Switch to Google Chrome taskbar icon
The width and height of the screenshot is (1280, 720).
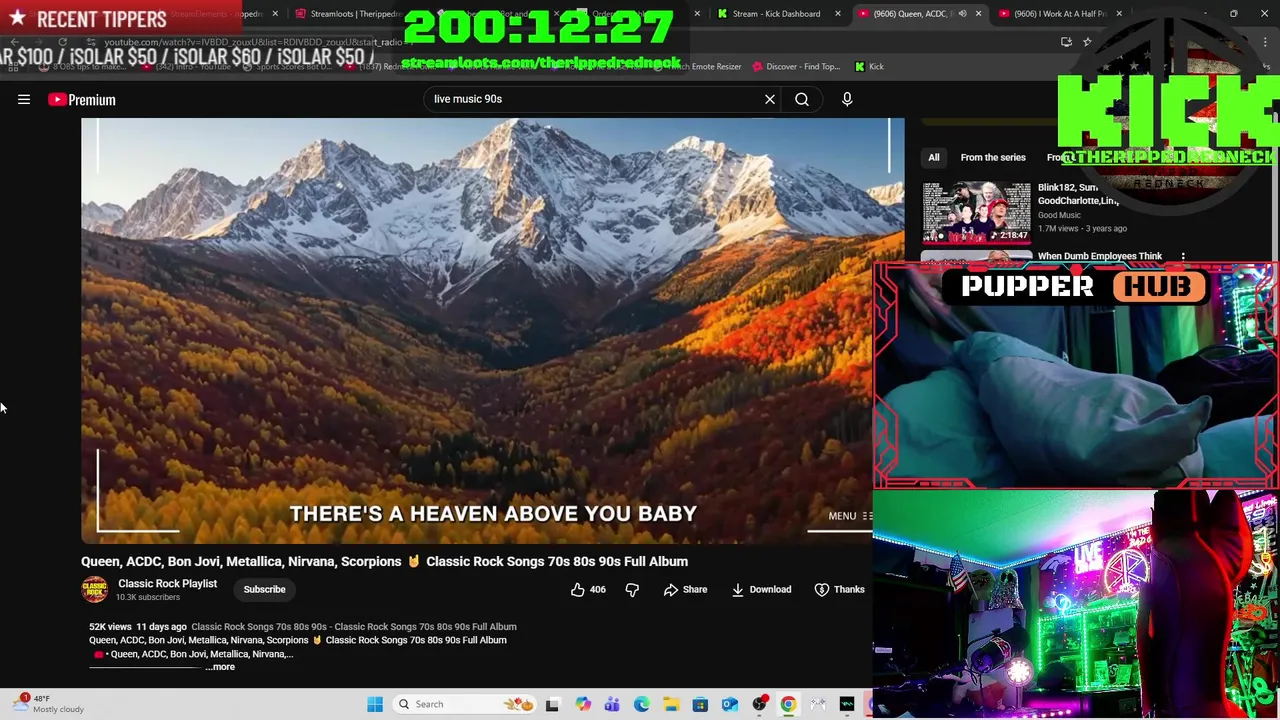tap(788, 704)
